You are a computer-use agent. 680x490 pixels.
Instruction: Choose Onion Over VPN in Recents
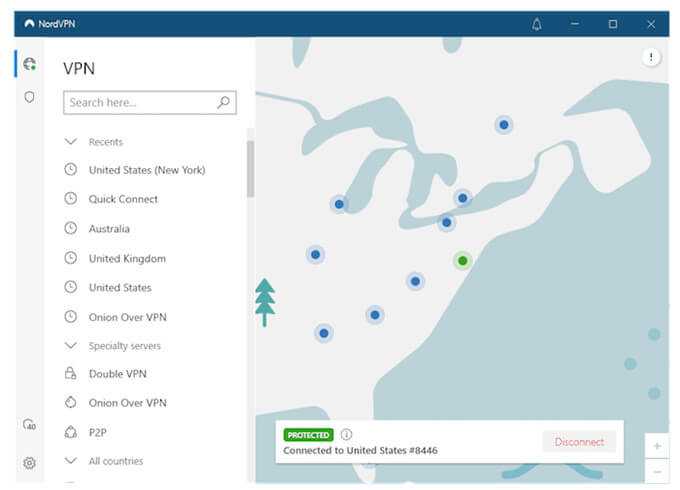pyautogui.click(x=128, y=317)
